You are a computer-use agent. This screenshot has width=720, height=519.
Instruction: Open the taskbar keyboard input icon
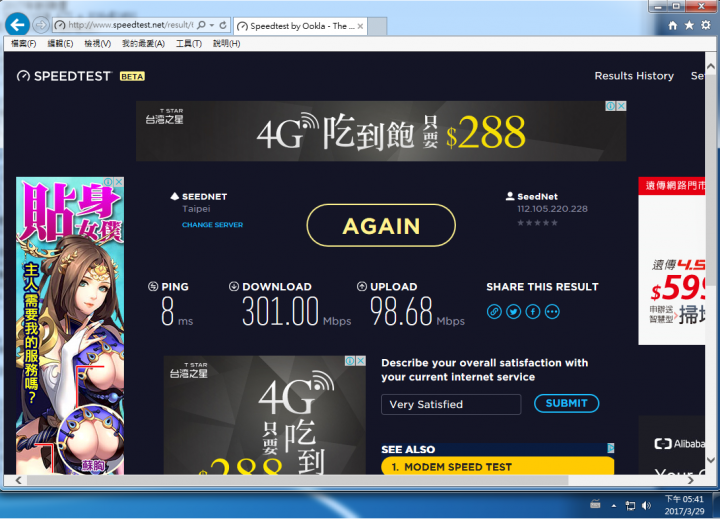coord(596,505)
